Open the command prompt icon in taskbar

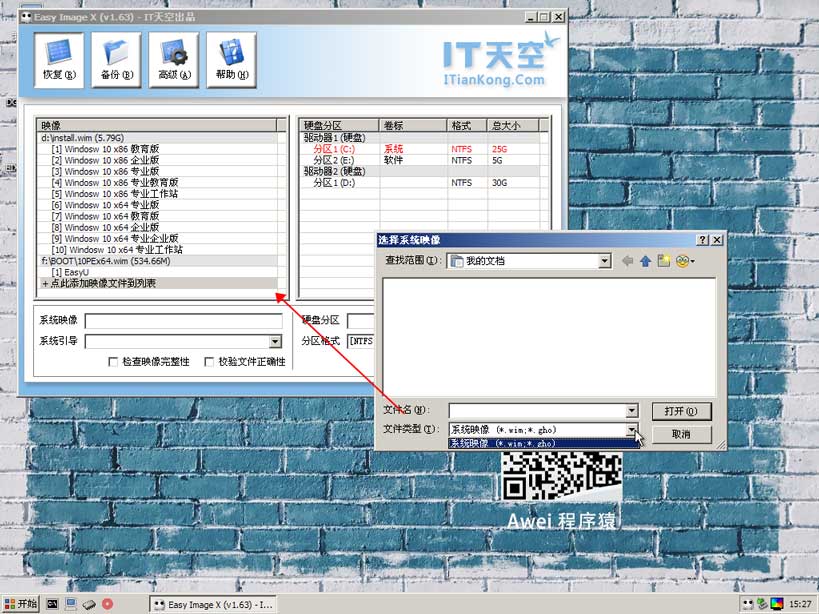click(x=52, y=604)
